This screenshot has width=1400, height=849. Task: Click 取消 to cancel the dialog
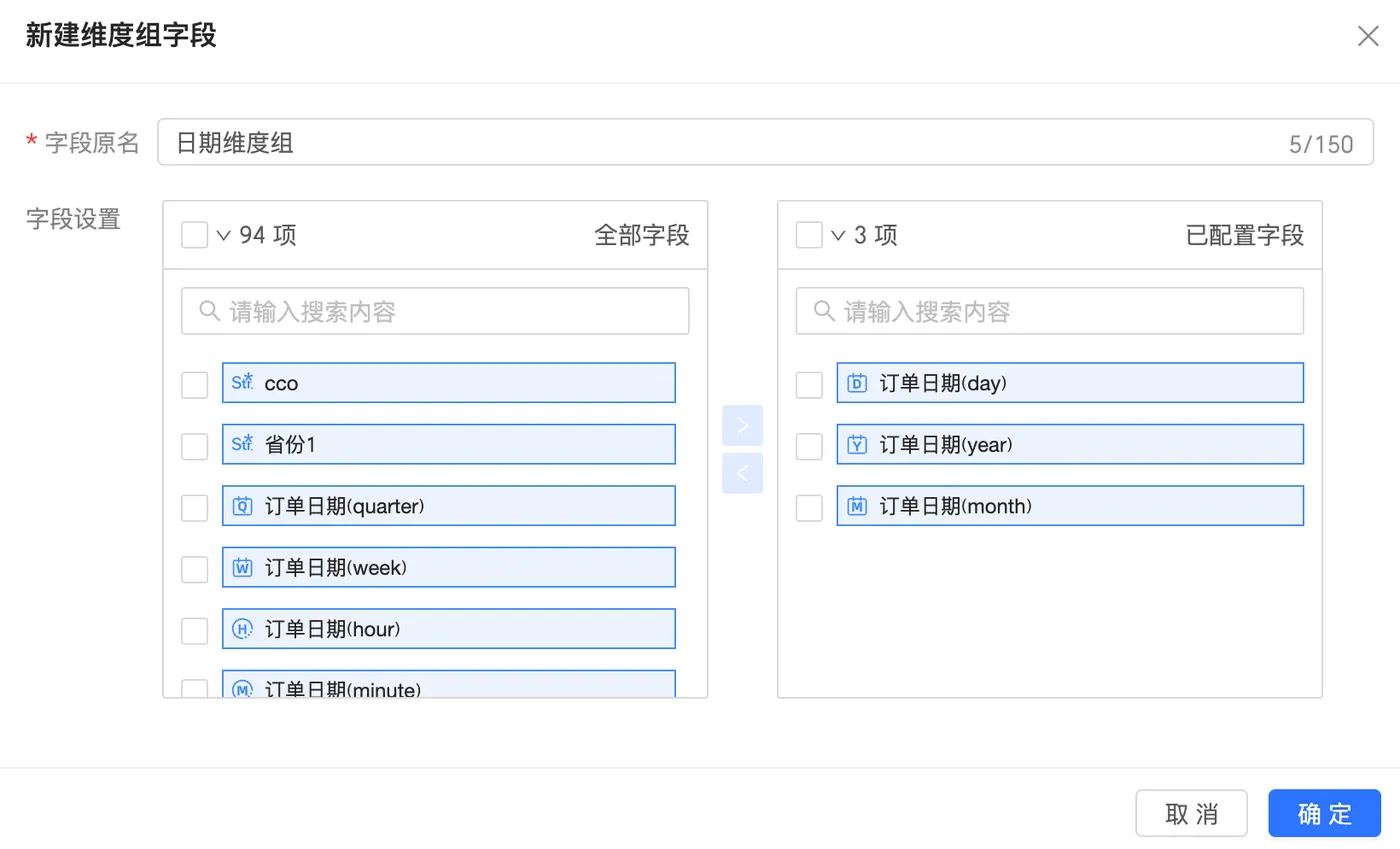[x=1191, y=813]
